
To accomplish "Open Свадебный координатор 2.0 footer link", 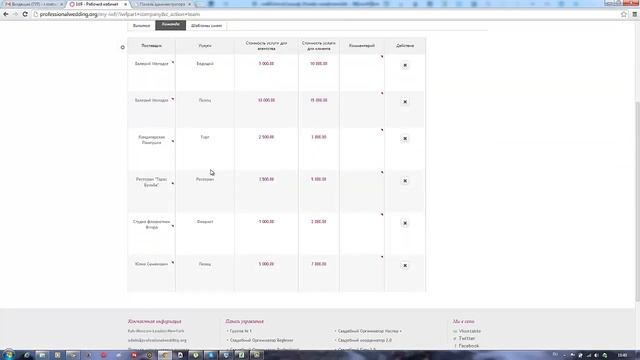I will pos(364,340).
